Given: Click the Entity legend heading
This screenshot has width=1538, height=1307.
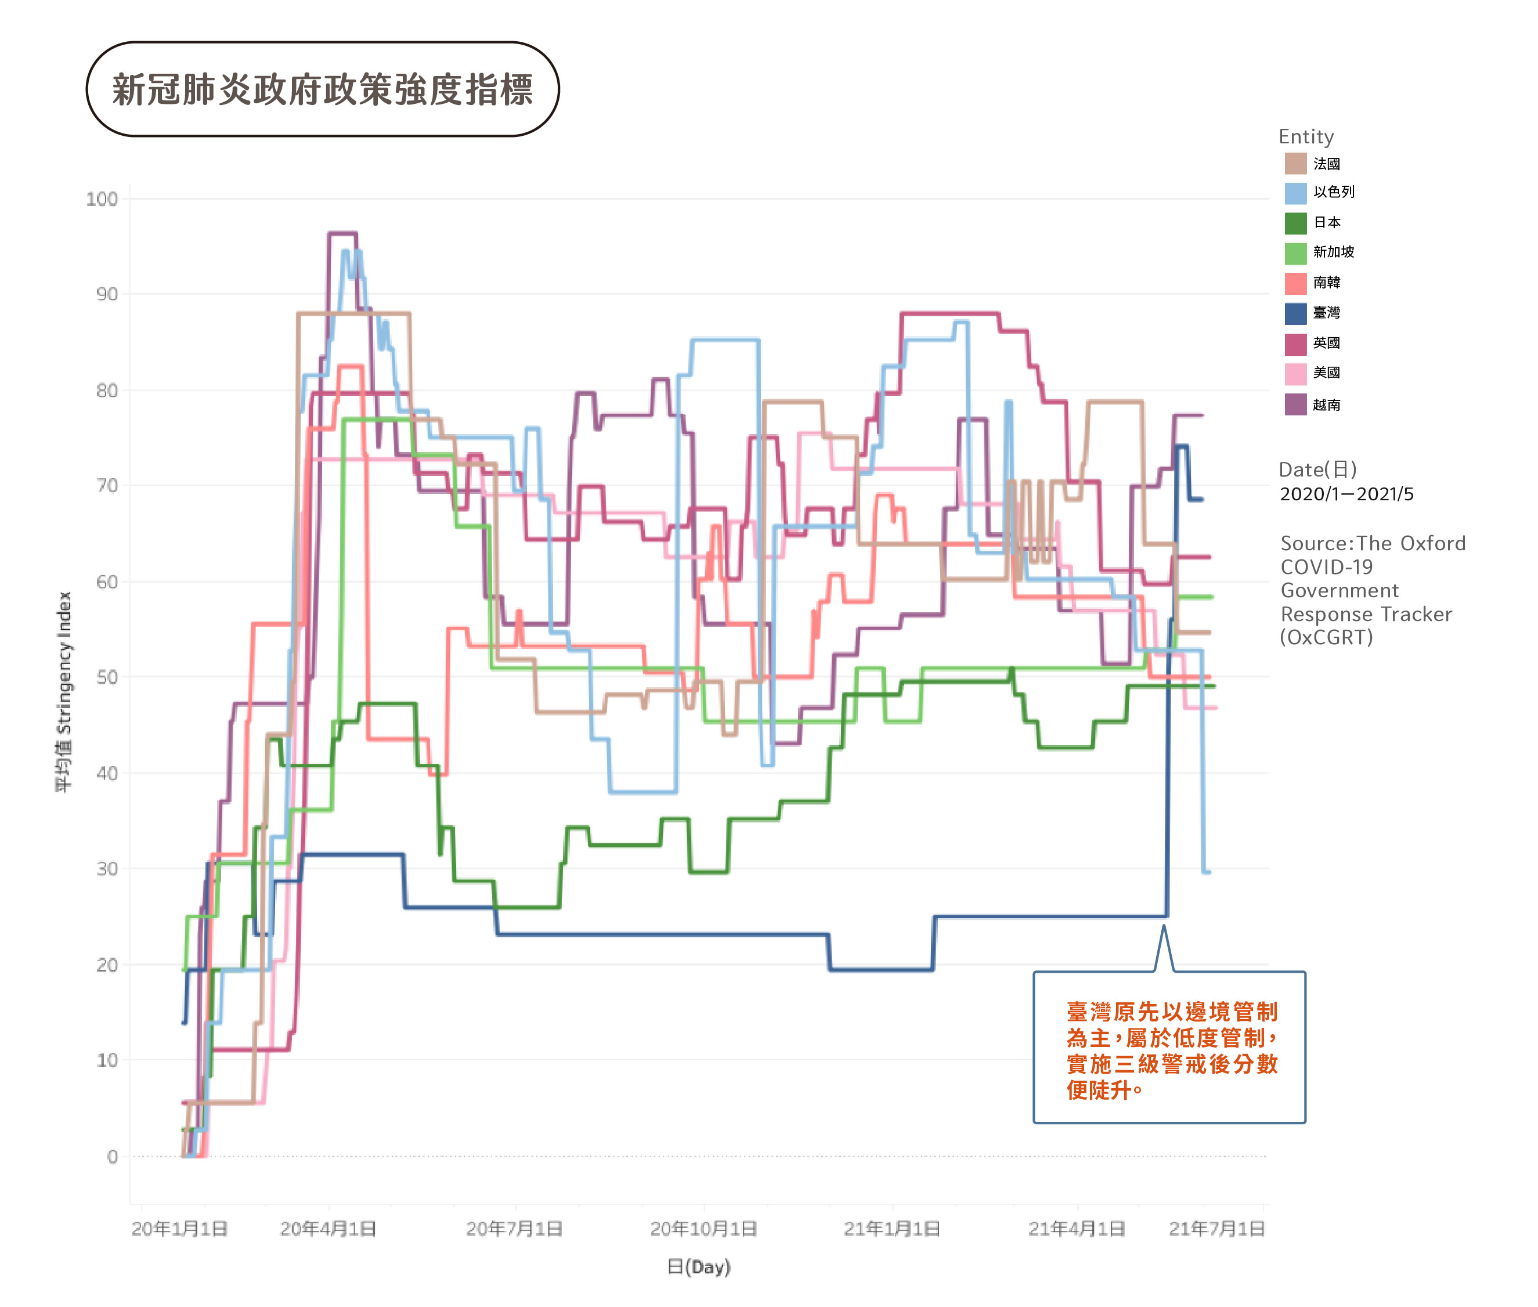Looking at the screenshot, I should coord(1306,137).
